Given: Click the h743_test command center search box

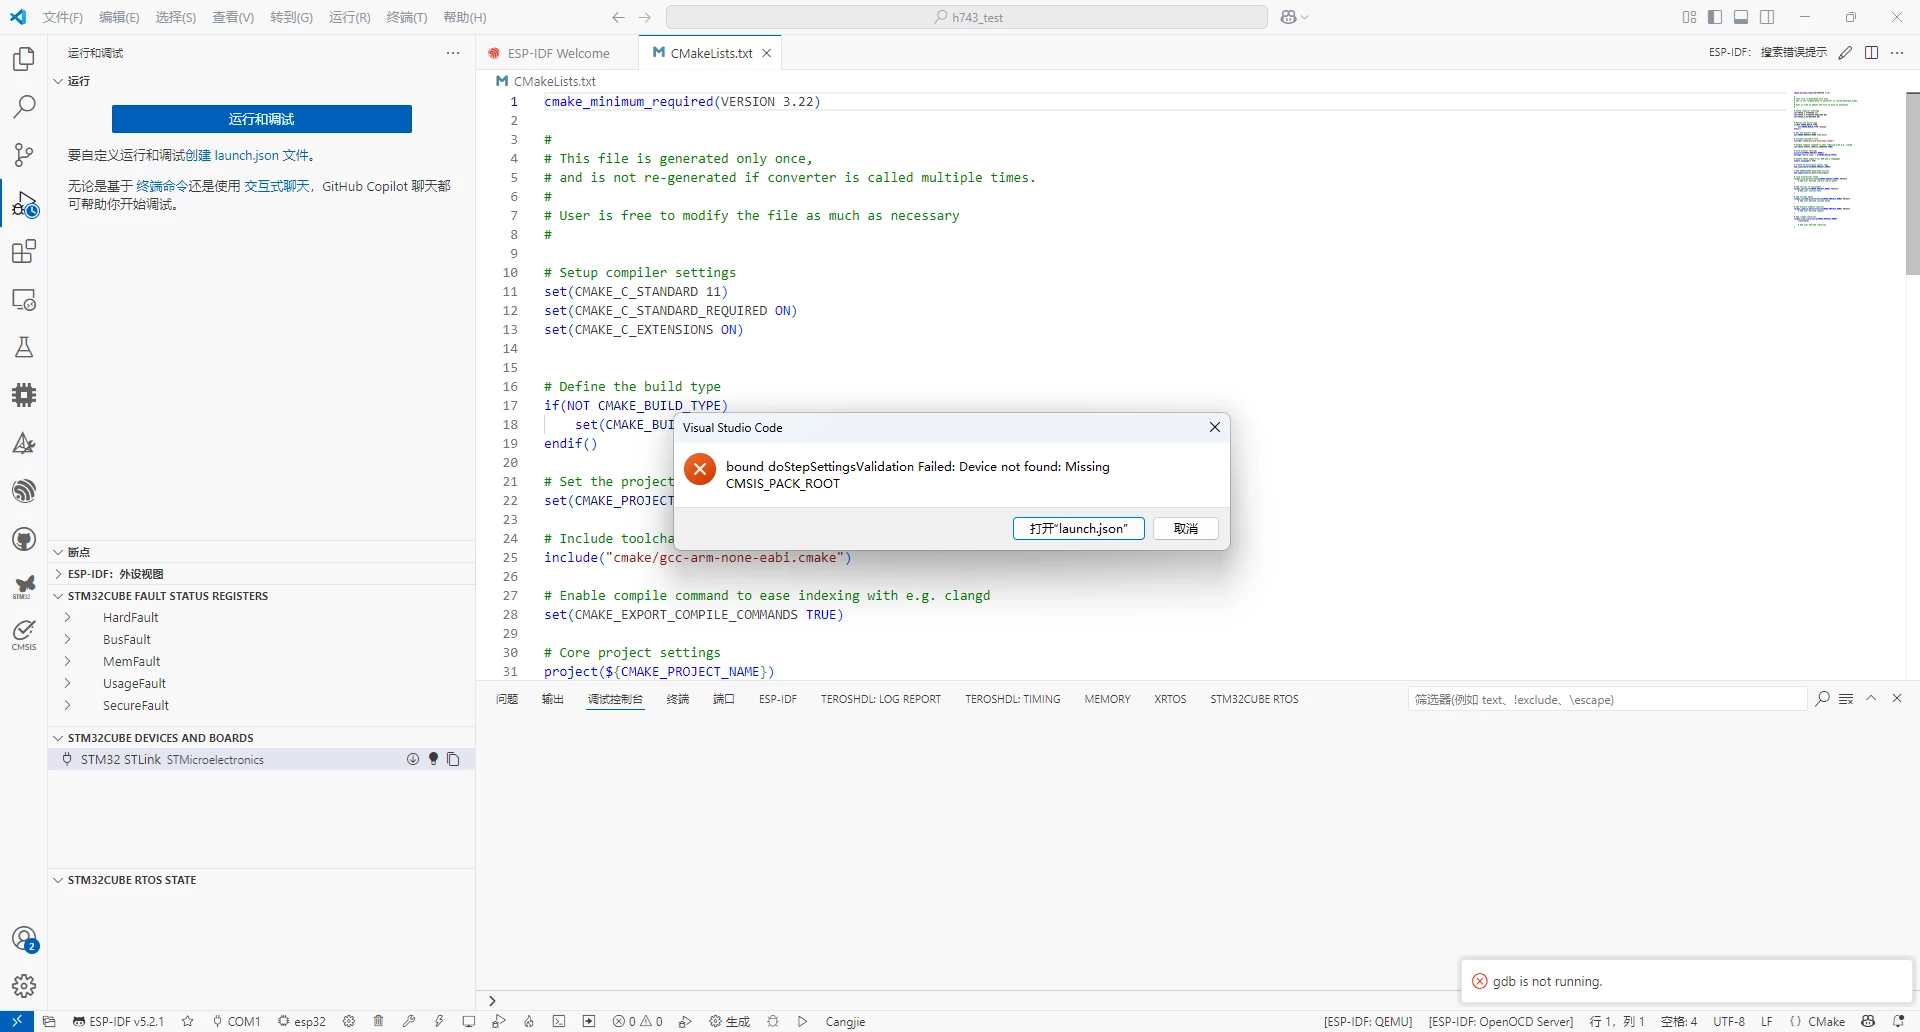Looking at the screenshot, I should click(967, 17).
